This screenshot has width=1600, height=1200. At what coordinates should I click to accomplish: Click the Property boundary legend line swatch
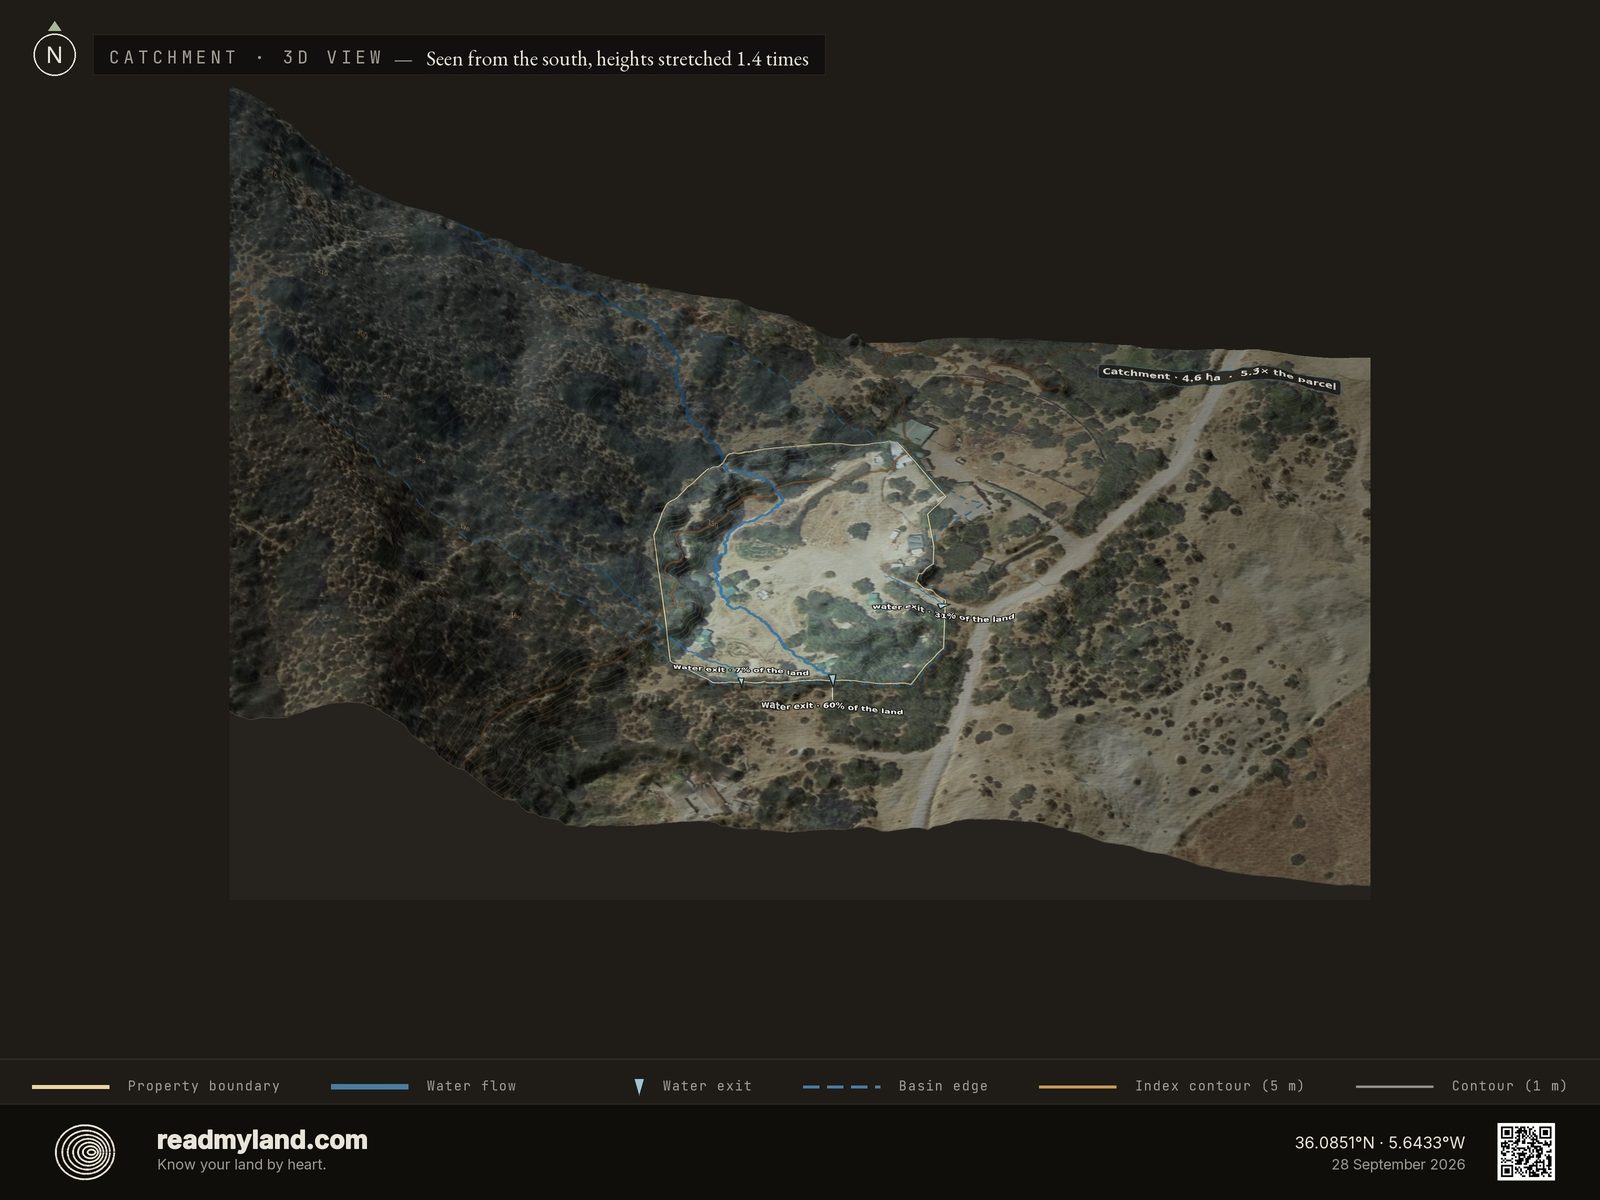pos(71,1086)
